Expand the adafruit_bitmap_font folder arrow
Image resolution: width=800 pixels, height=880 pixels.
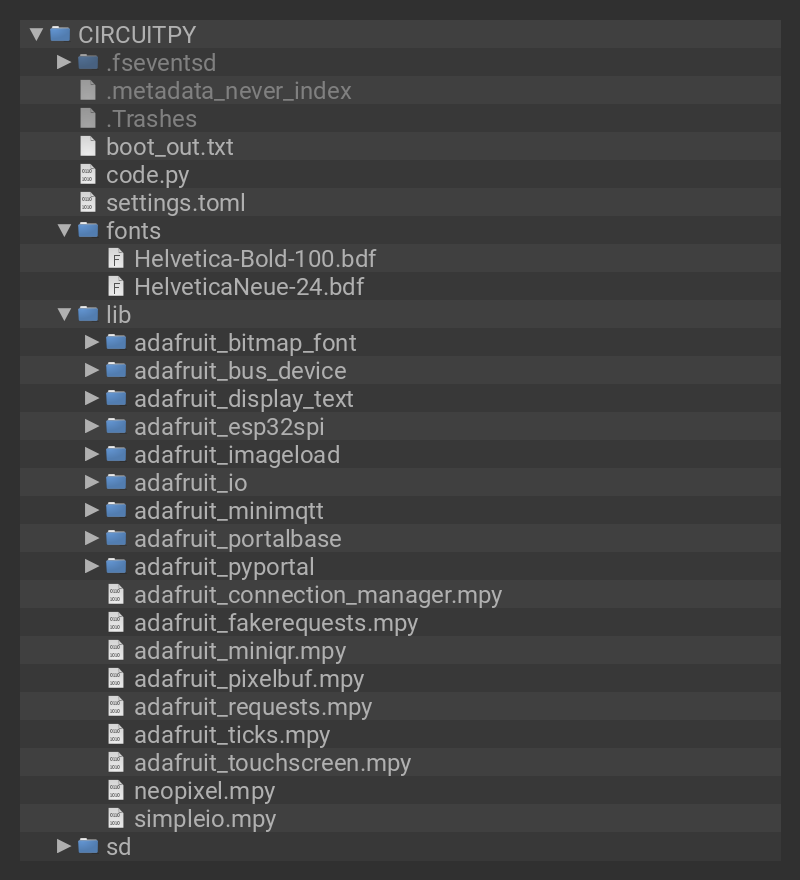(x=92, y=343)
